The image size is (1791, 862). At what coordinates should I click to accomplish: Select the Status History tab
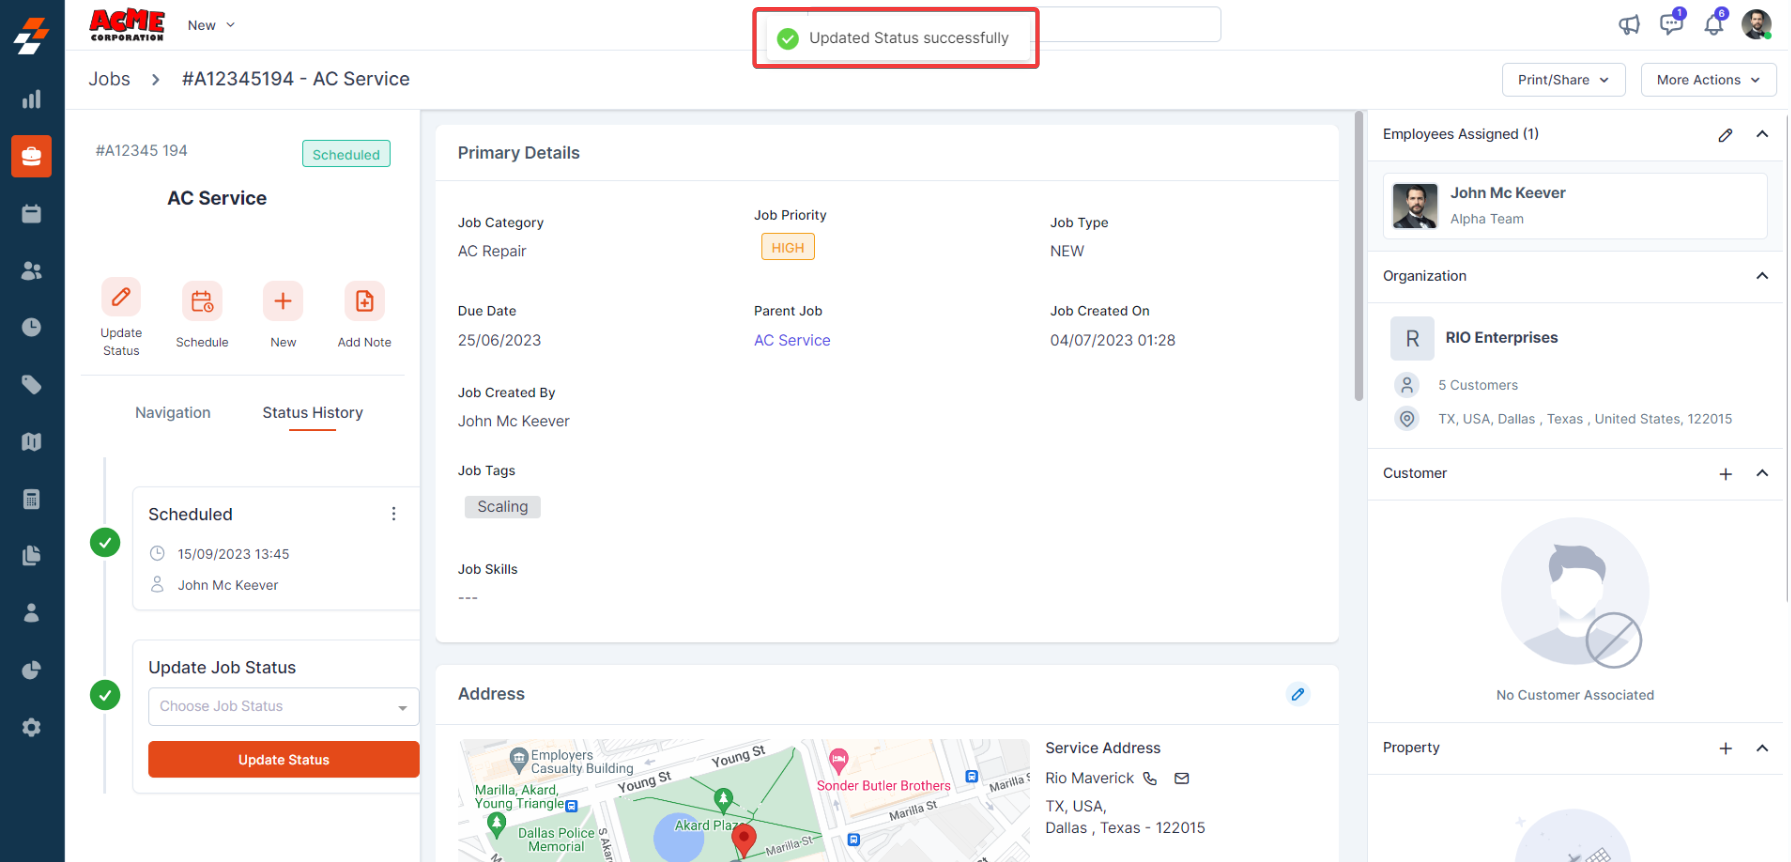click(312, 413)
